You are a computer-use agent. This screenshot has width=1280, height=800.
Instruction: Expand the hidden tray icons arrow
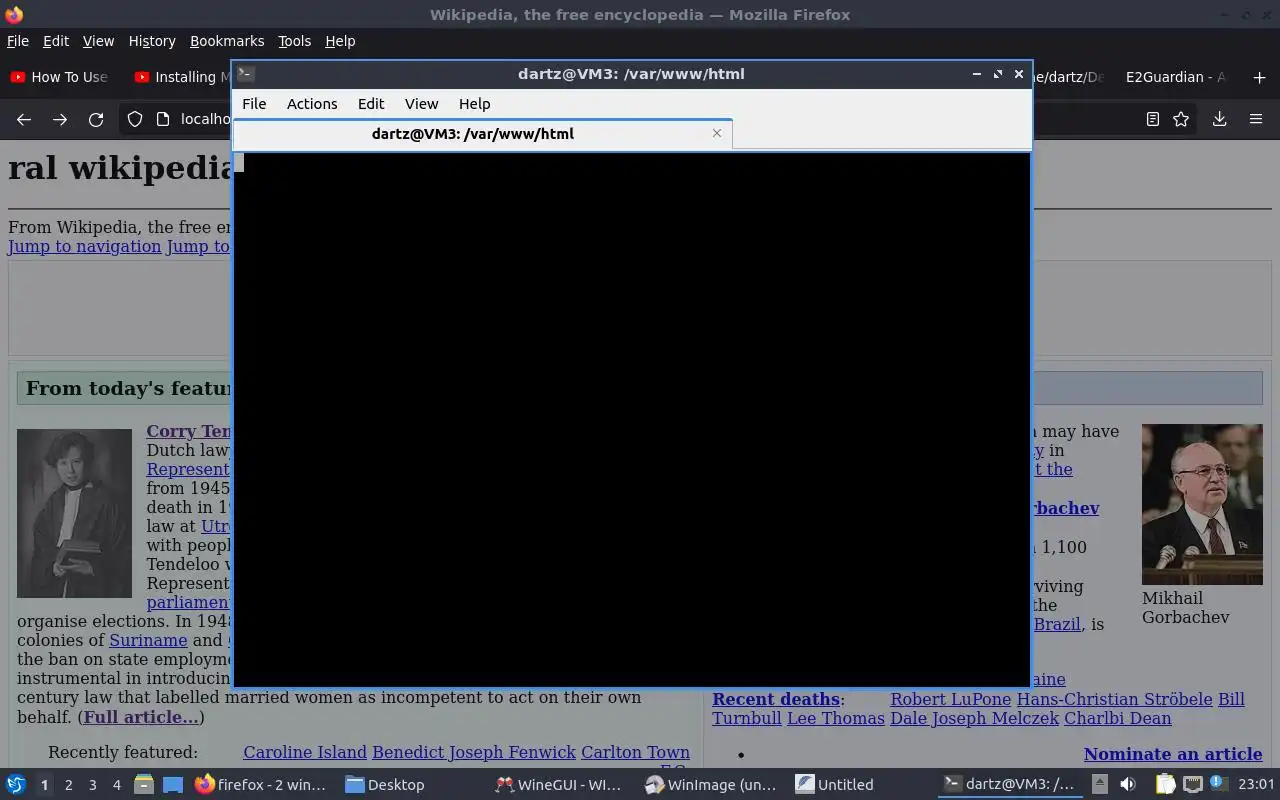point(1099,784)
